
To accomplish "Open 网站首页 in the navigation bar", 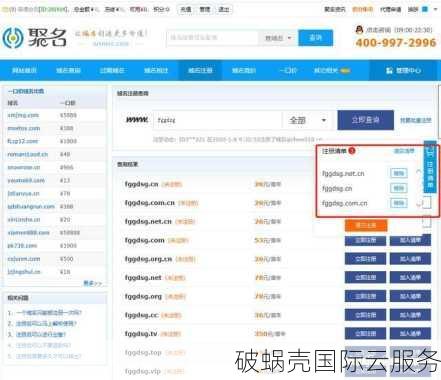I will click(x=24, y=71).
